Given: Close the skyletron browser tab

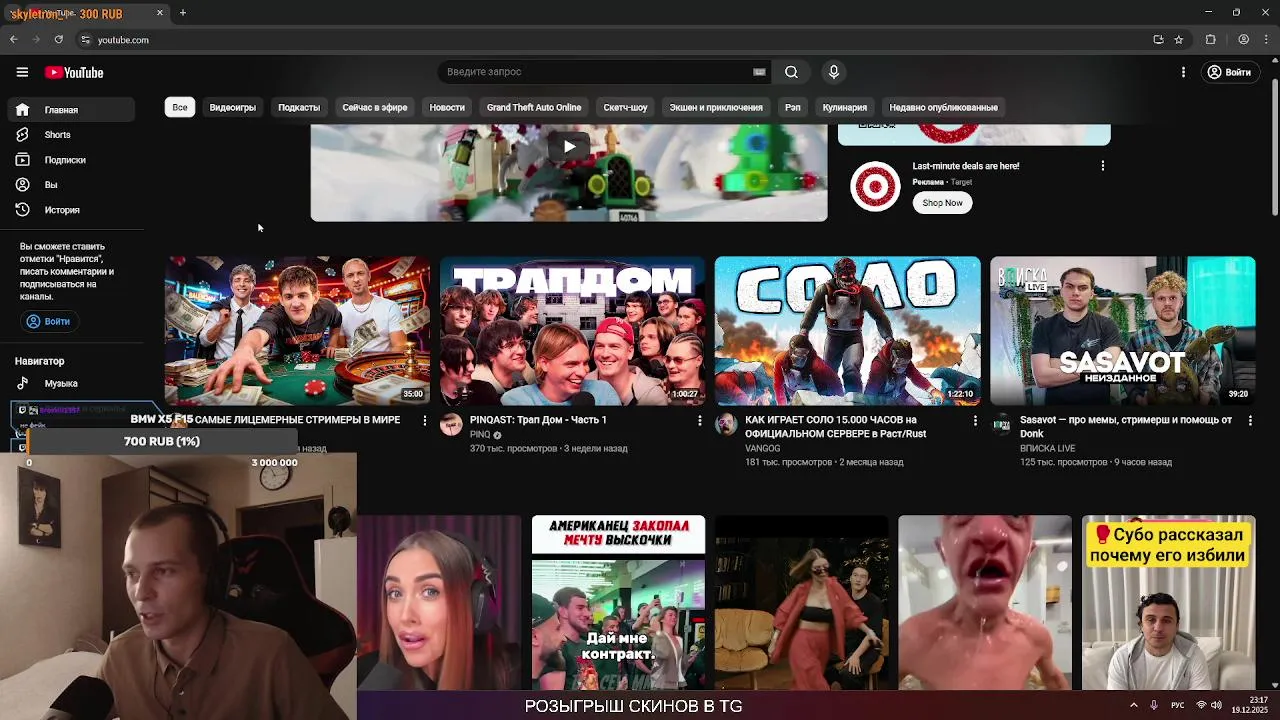Looking at the screenshot, I should point(160,13).
